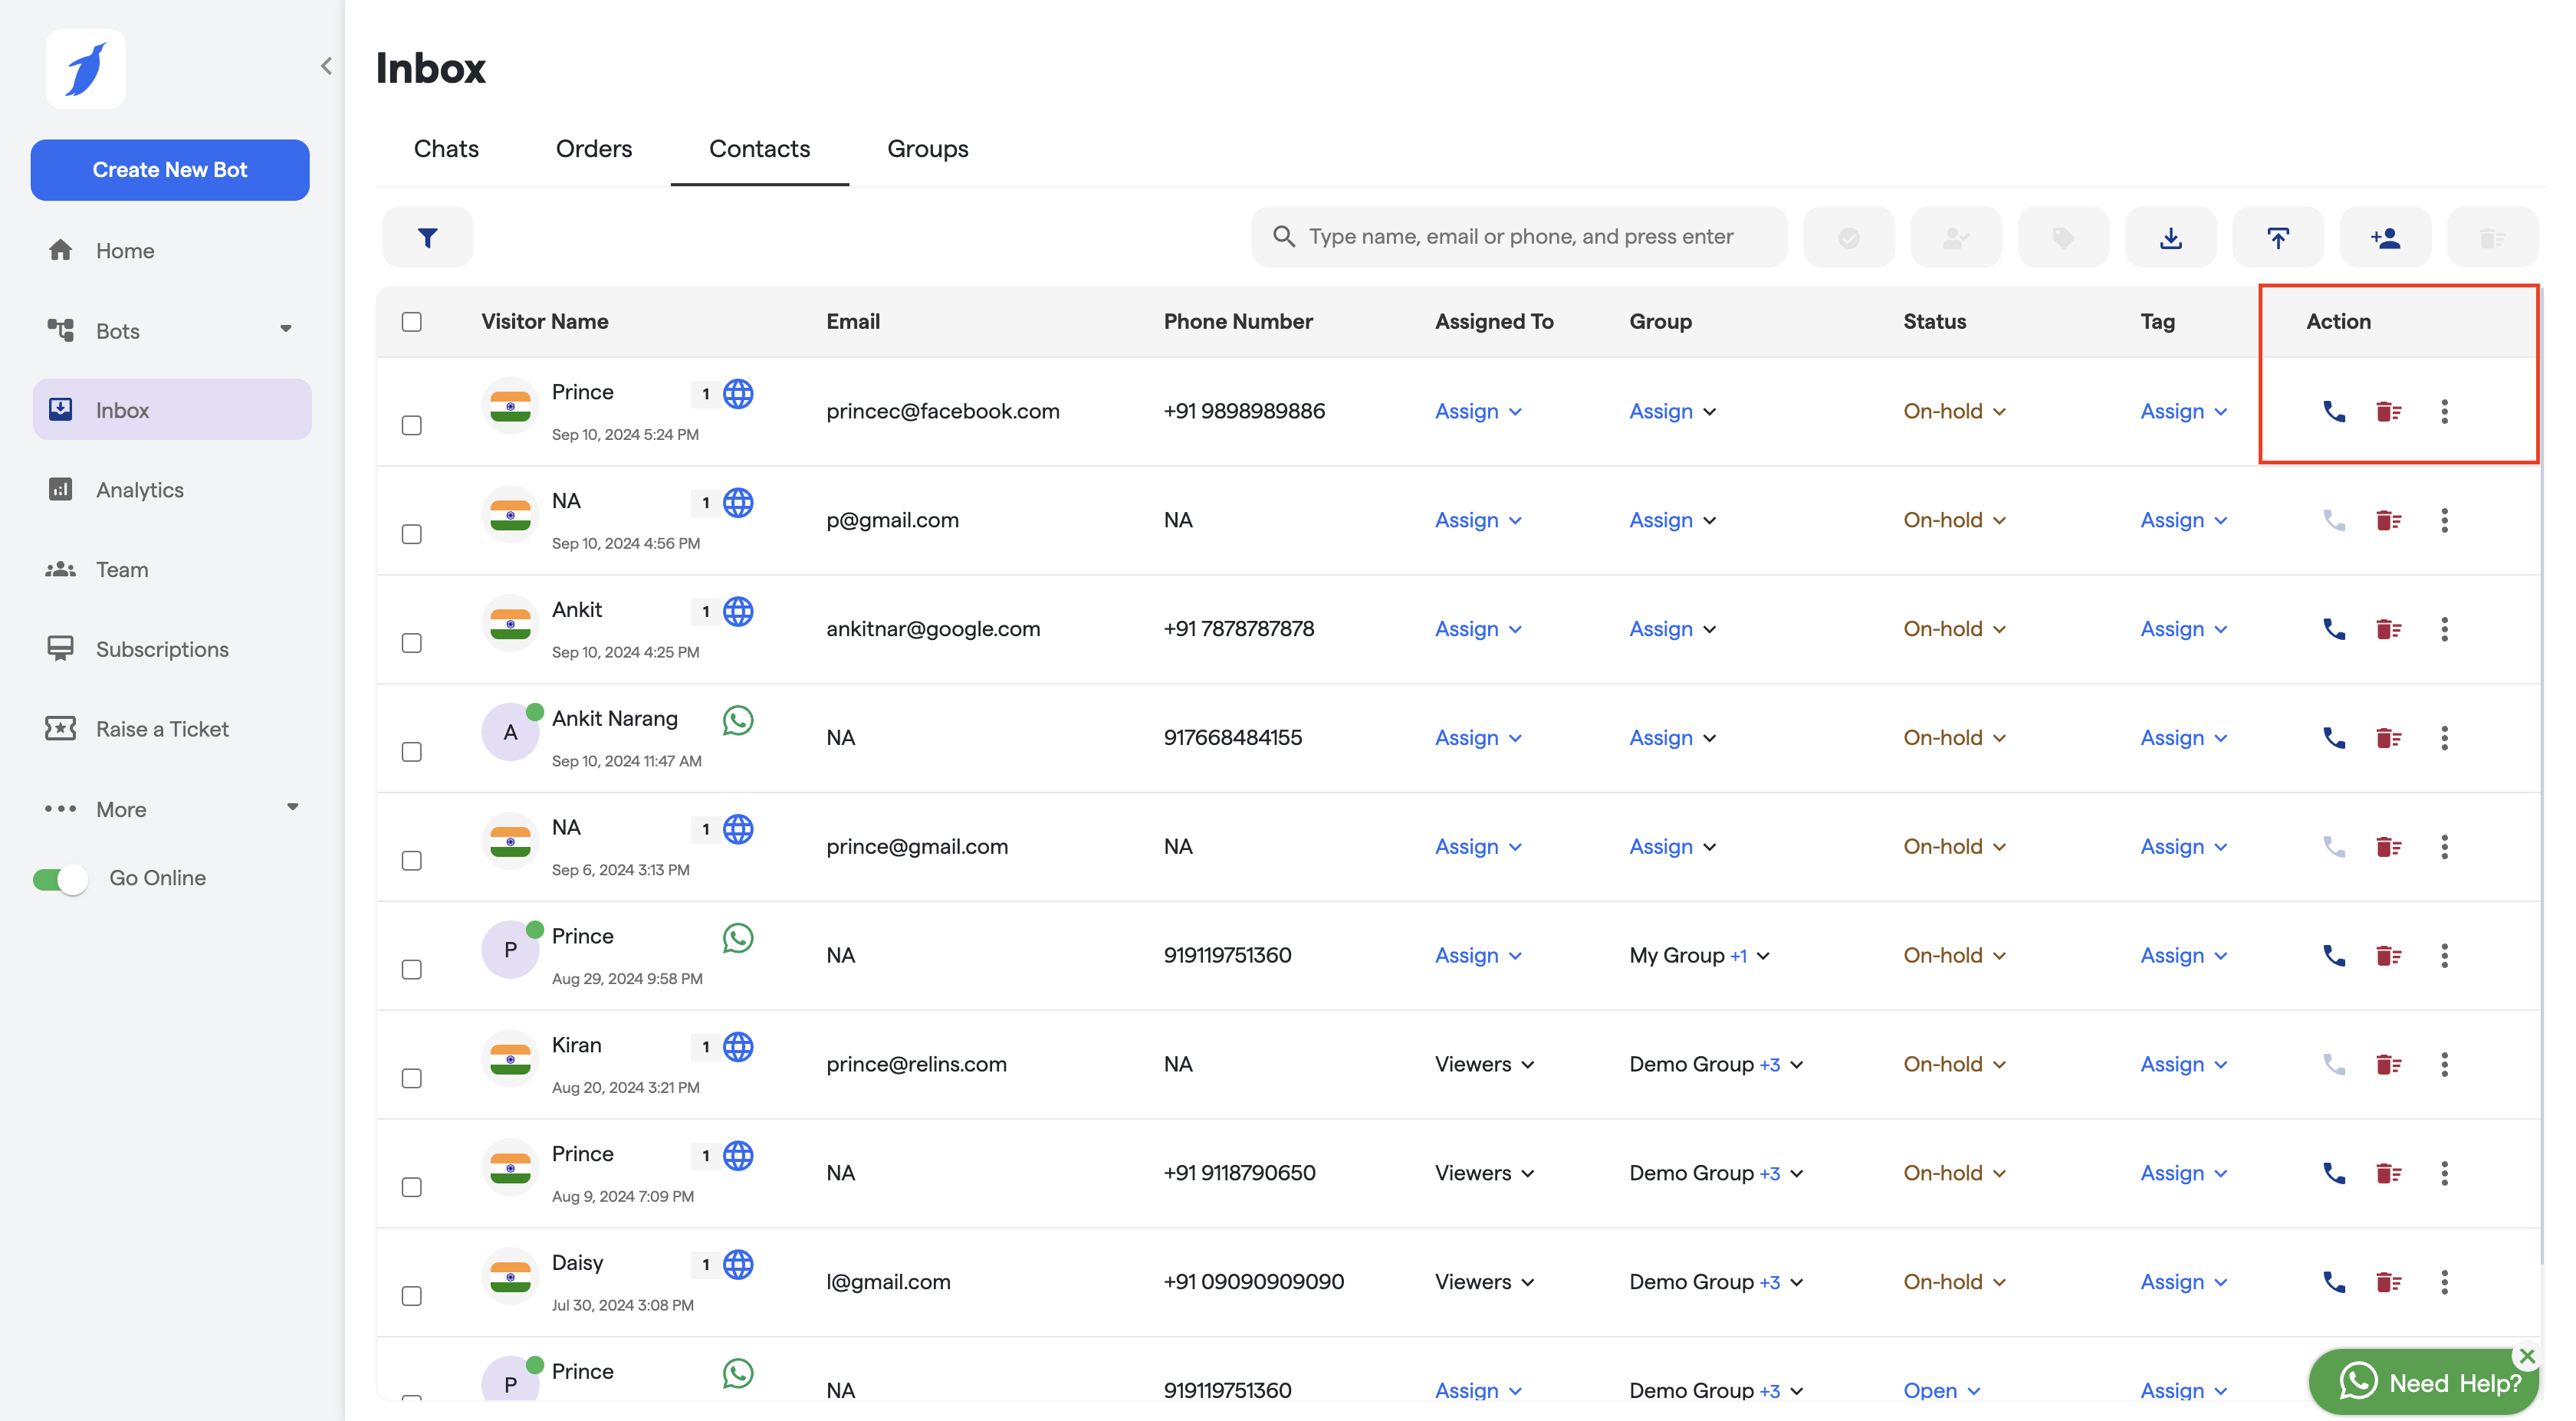Open Analytics from the sidebar
Viewport: 2576px width, 1421px height.
point(139,490)
